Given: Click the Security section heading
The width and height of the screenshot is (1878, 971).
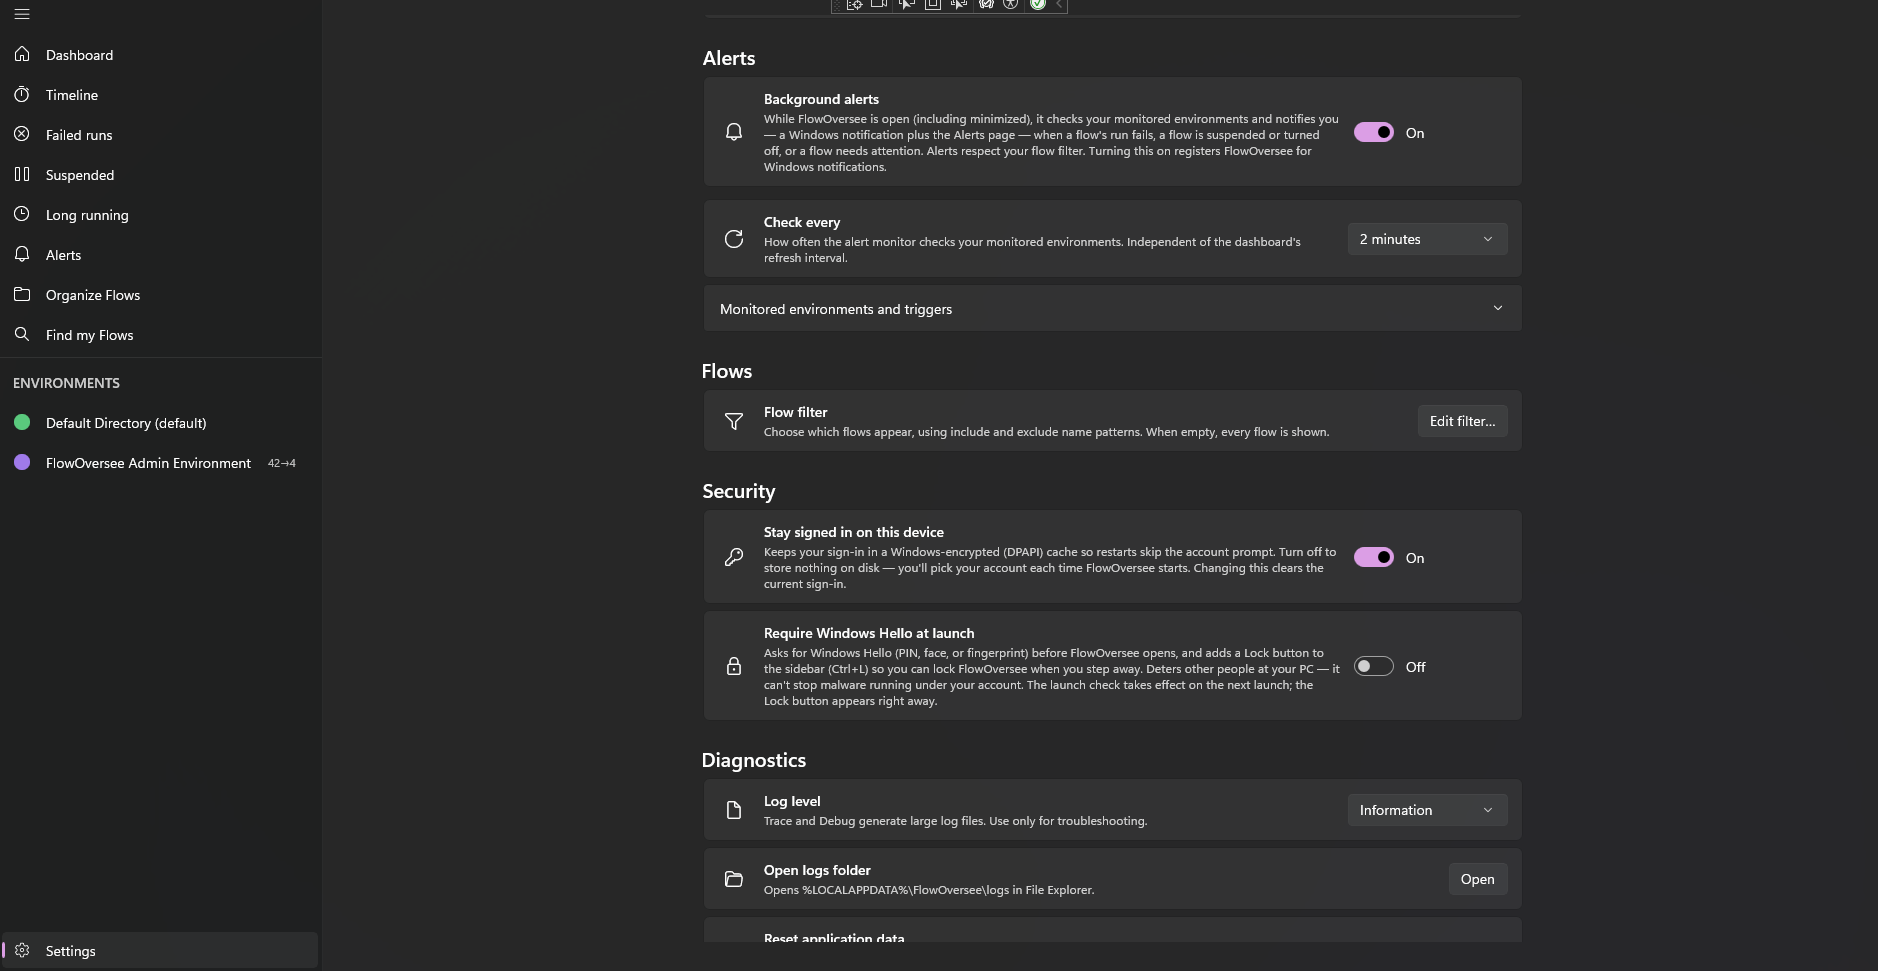Looking at the screenshot, I should point(739,491).
